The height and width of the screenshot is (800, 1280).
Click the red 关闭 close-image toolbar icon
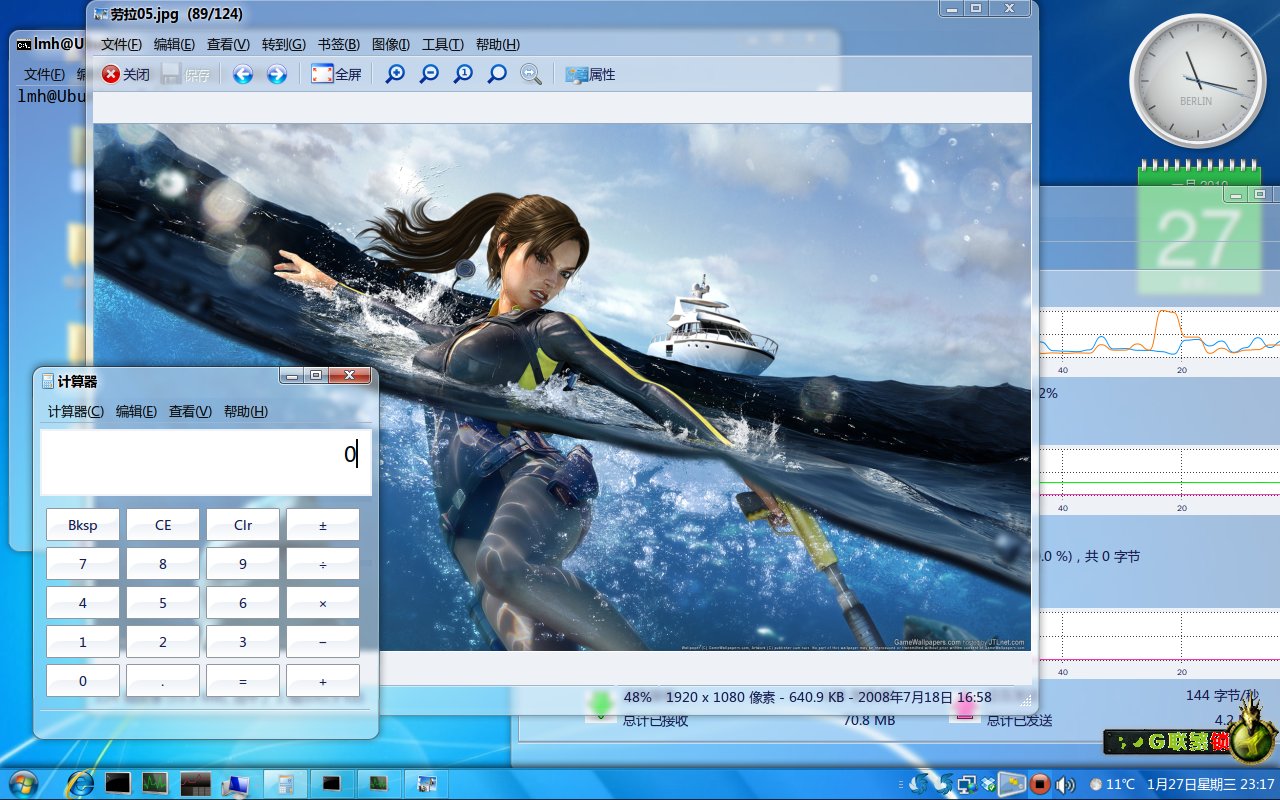point(111,74)
